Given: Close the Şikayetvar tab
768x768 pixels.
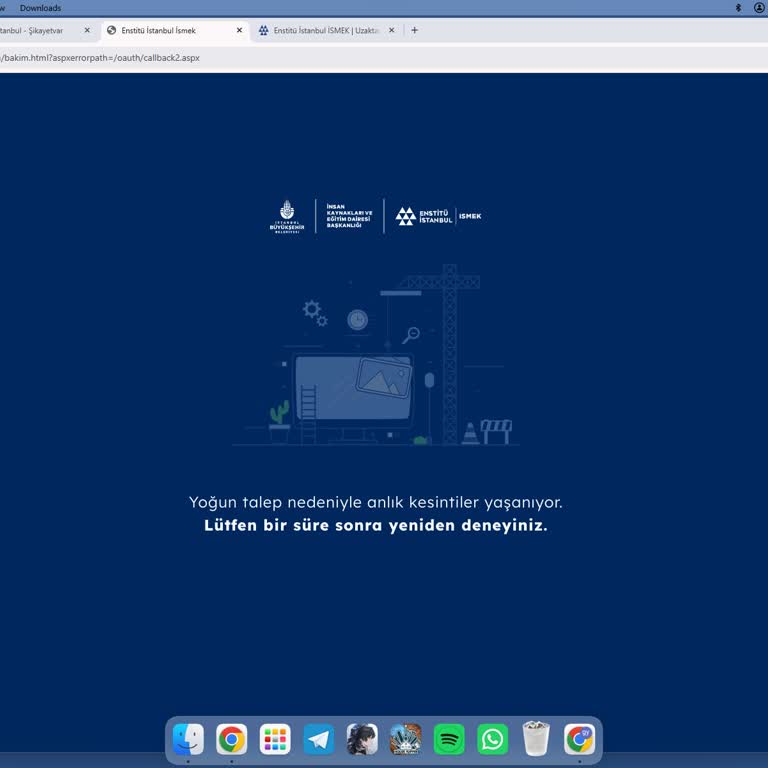Looking at the screenshot, I should [87, 30].
